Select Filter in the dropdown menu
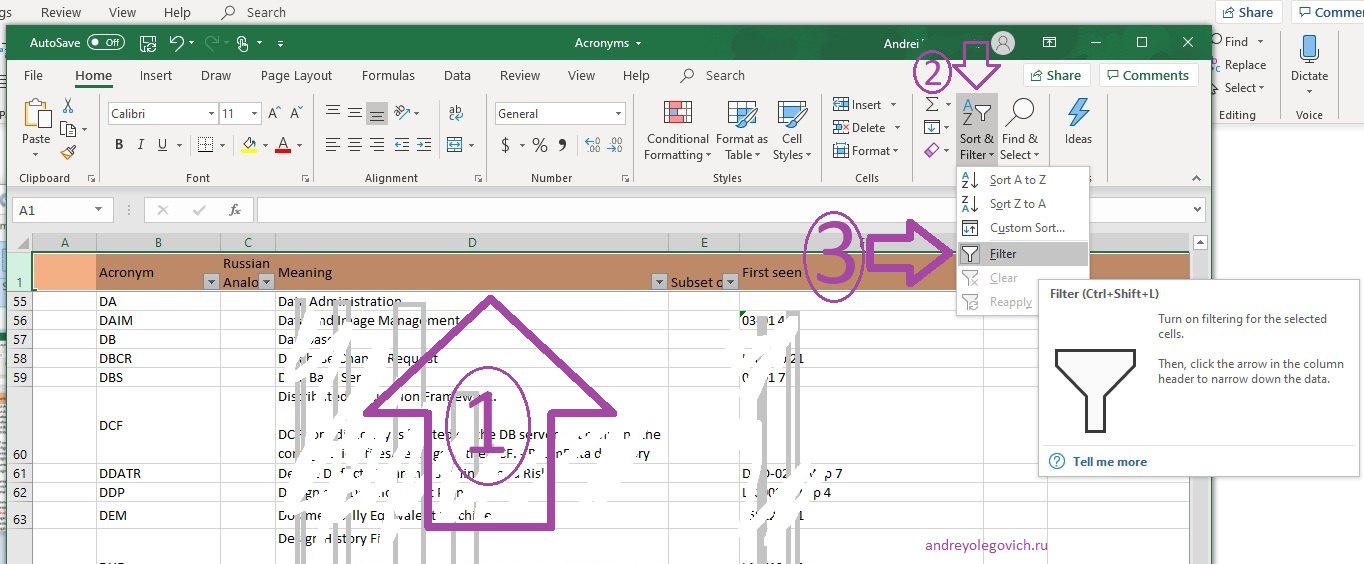This screenshot has height=564, width=1364. click(1022, 254)
